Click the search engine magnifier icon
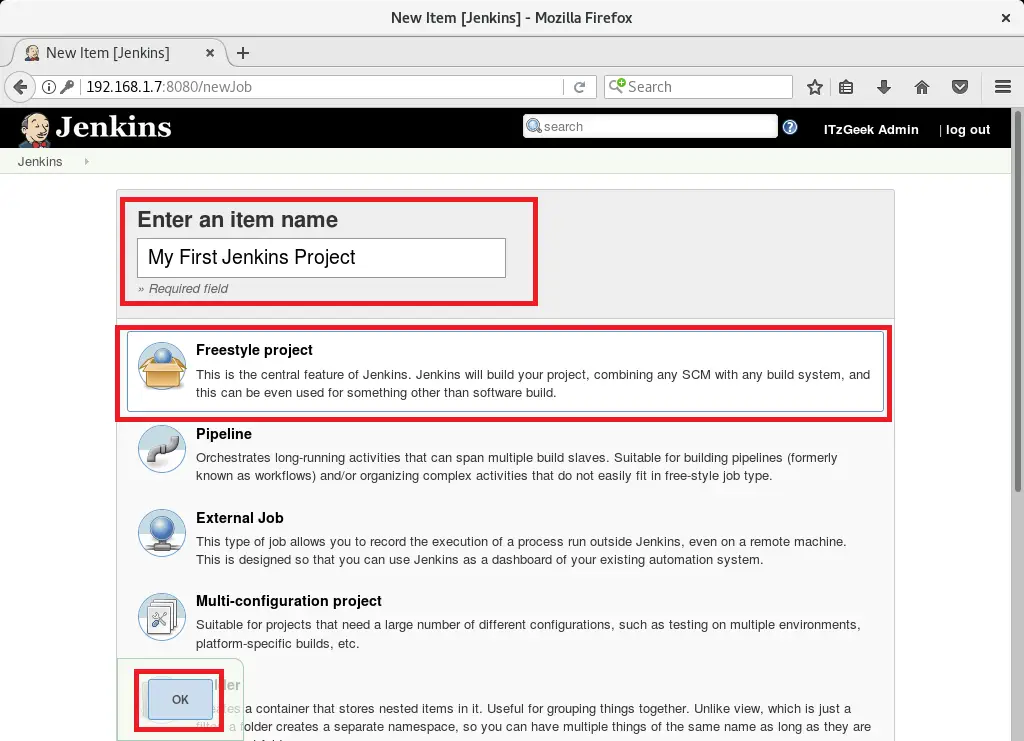1024x741 pixels. (x=617, y=86)
